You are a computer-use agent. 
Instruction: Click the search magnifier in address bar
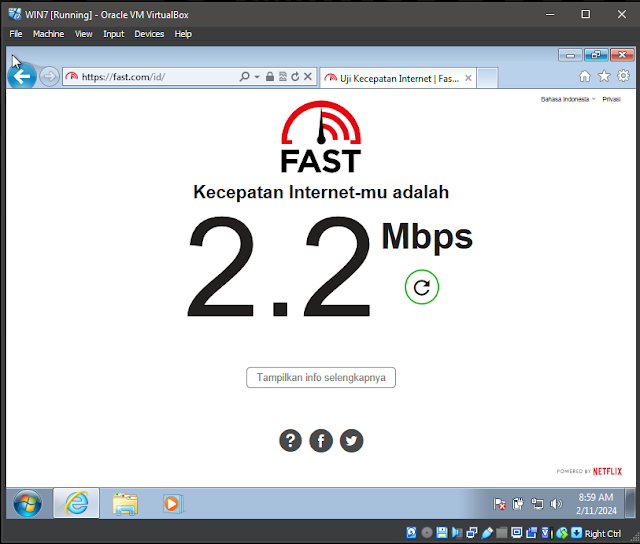[x=244, y=76]
